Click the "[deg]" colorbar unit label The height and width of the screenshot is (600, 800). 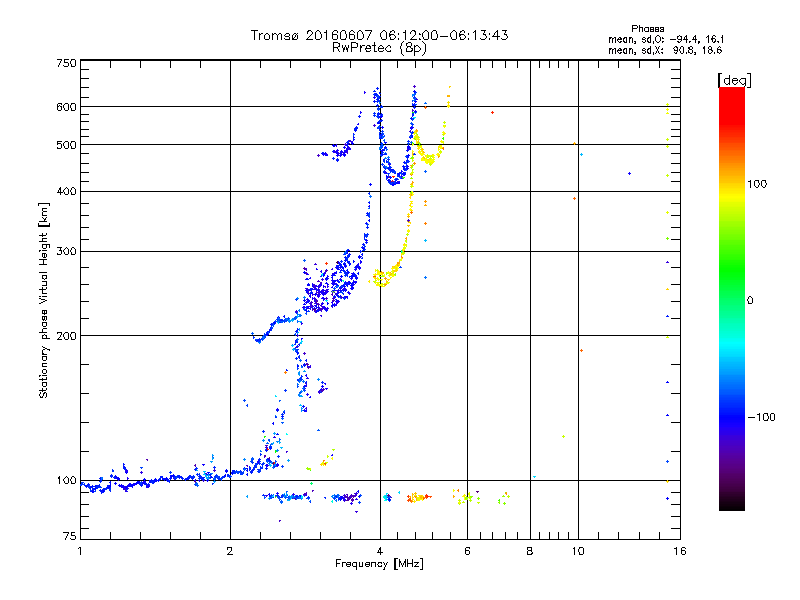734,80
